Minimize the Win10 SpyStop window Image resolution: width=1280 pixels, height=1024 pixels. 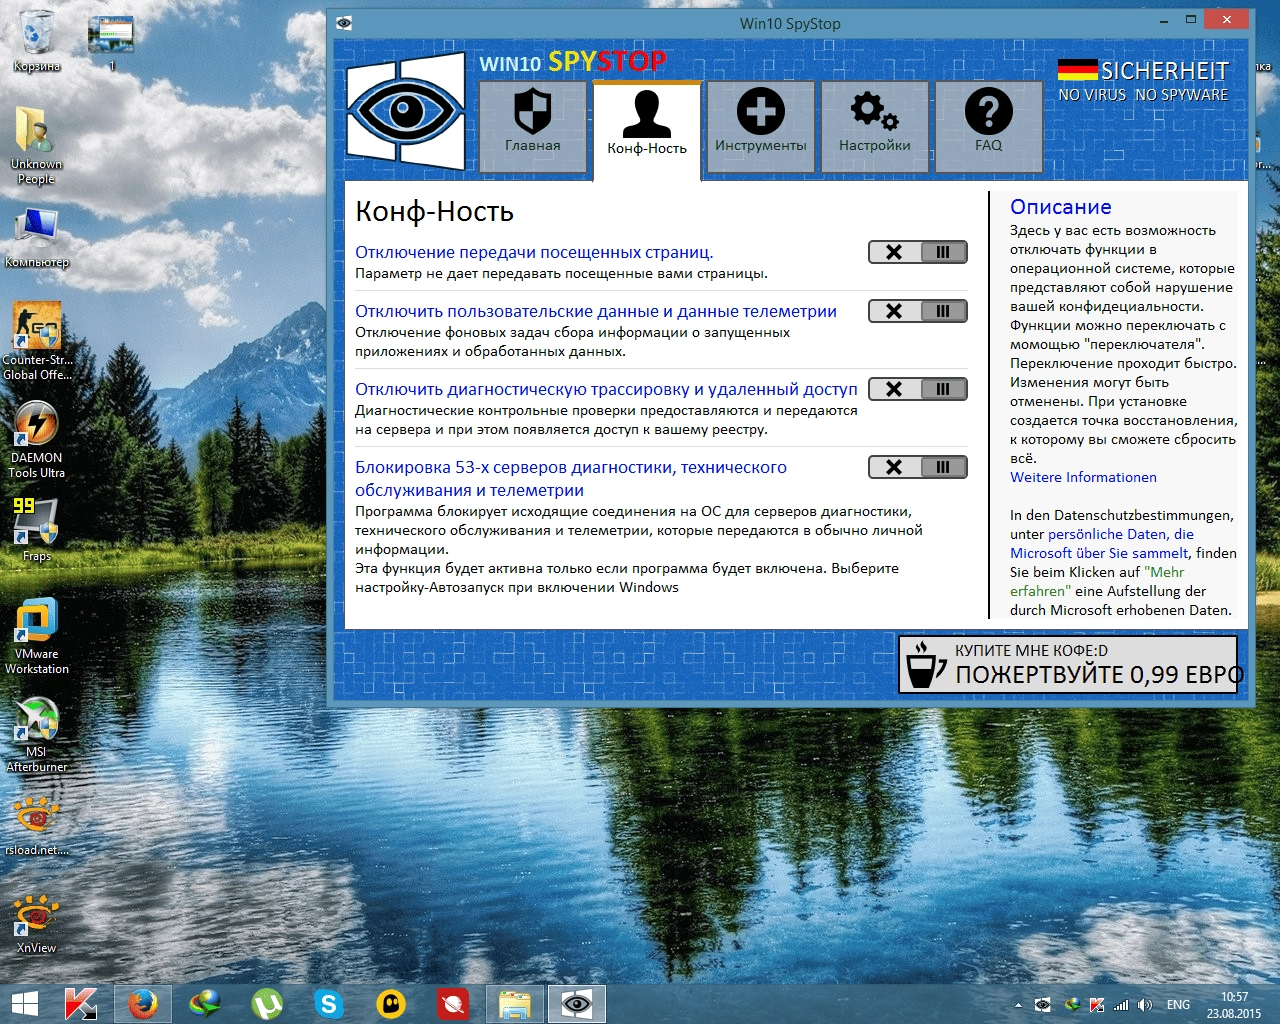click(1164, 19)
